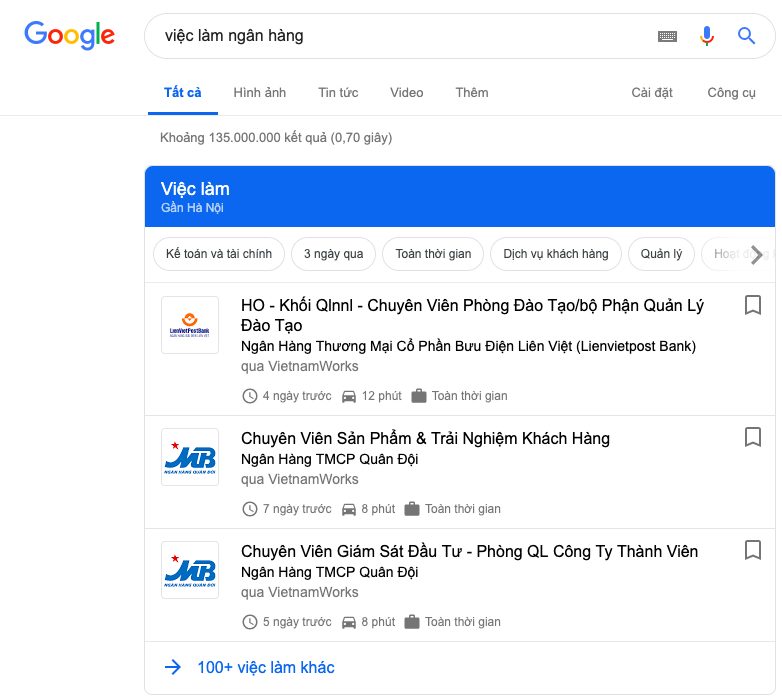Filter by Kế toán và tài chính
782x700 pixels.
pos(219,254)
